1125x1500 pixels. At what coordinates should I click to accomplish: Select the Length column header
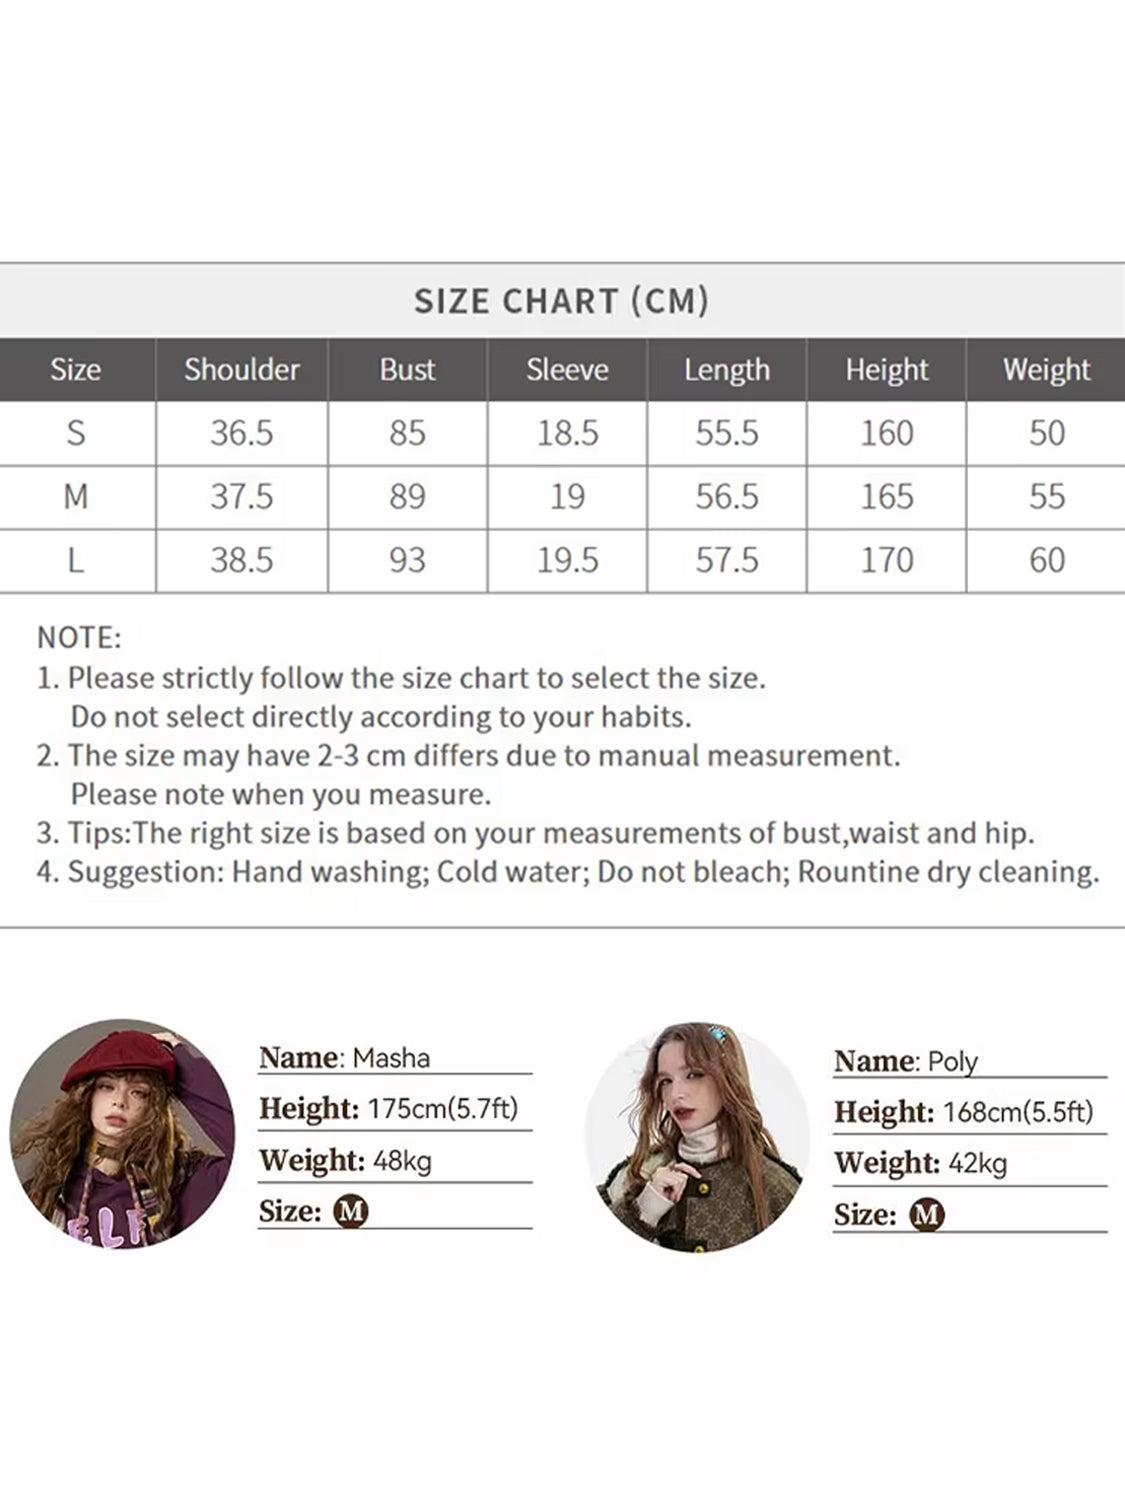[x=727, y=369]
